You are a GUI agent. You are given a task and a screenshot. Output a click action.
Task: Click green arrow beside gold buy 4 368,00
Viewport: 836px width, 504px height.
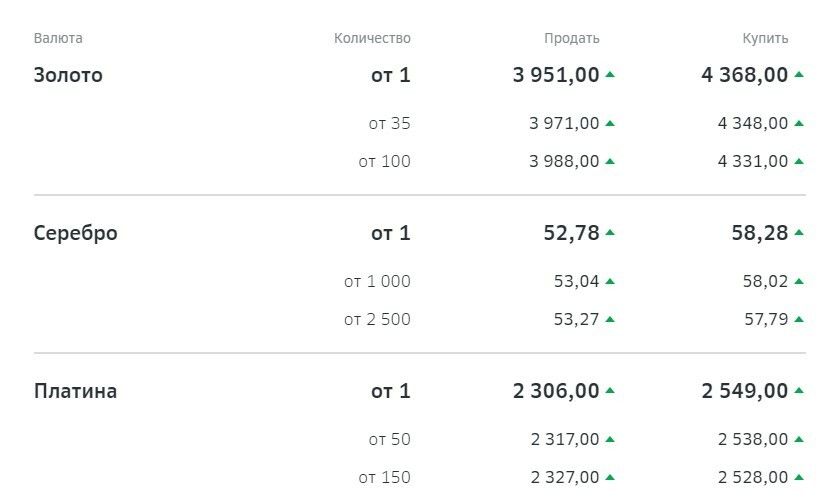pyautogui.click(x=799, y=75)
